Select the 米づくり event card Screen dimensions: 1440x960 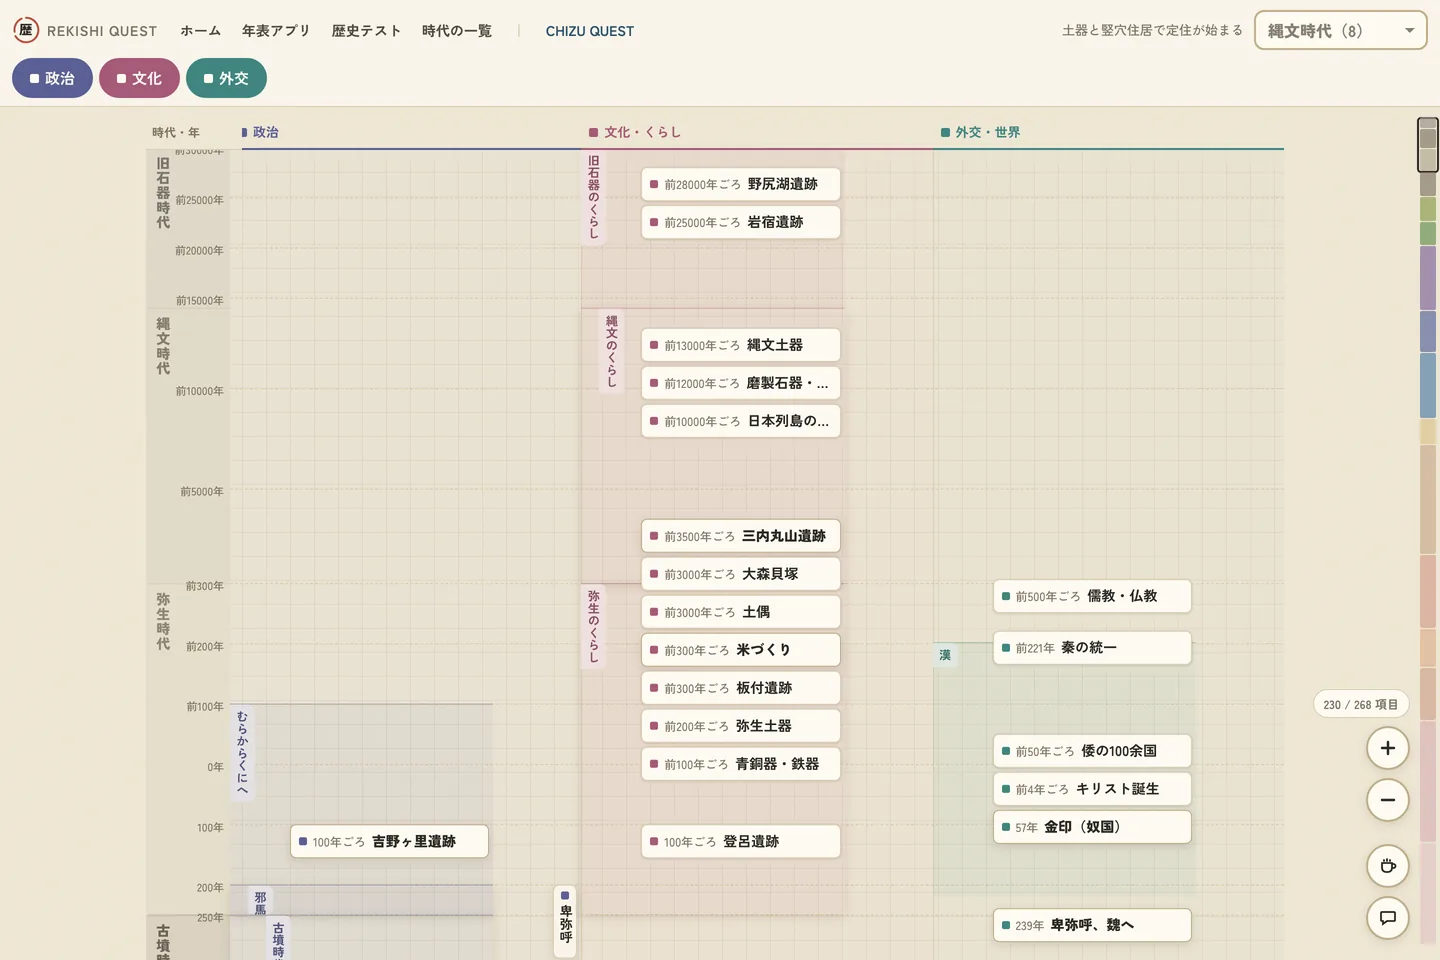pyautogui.click(x=740, y=650)
